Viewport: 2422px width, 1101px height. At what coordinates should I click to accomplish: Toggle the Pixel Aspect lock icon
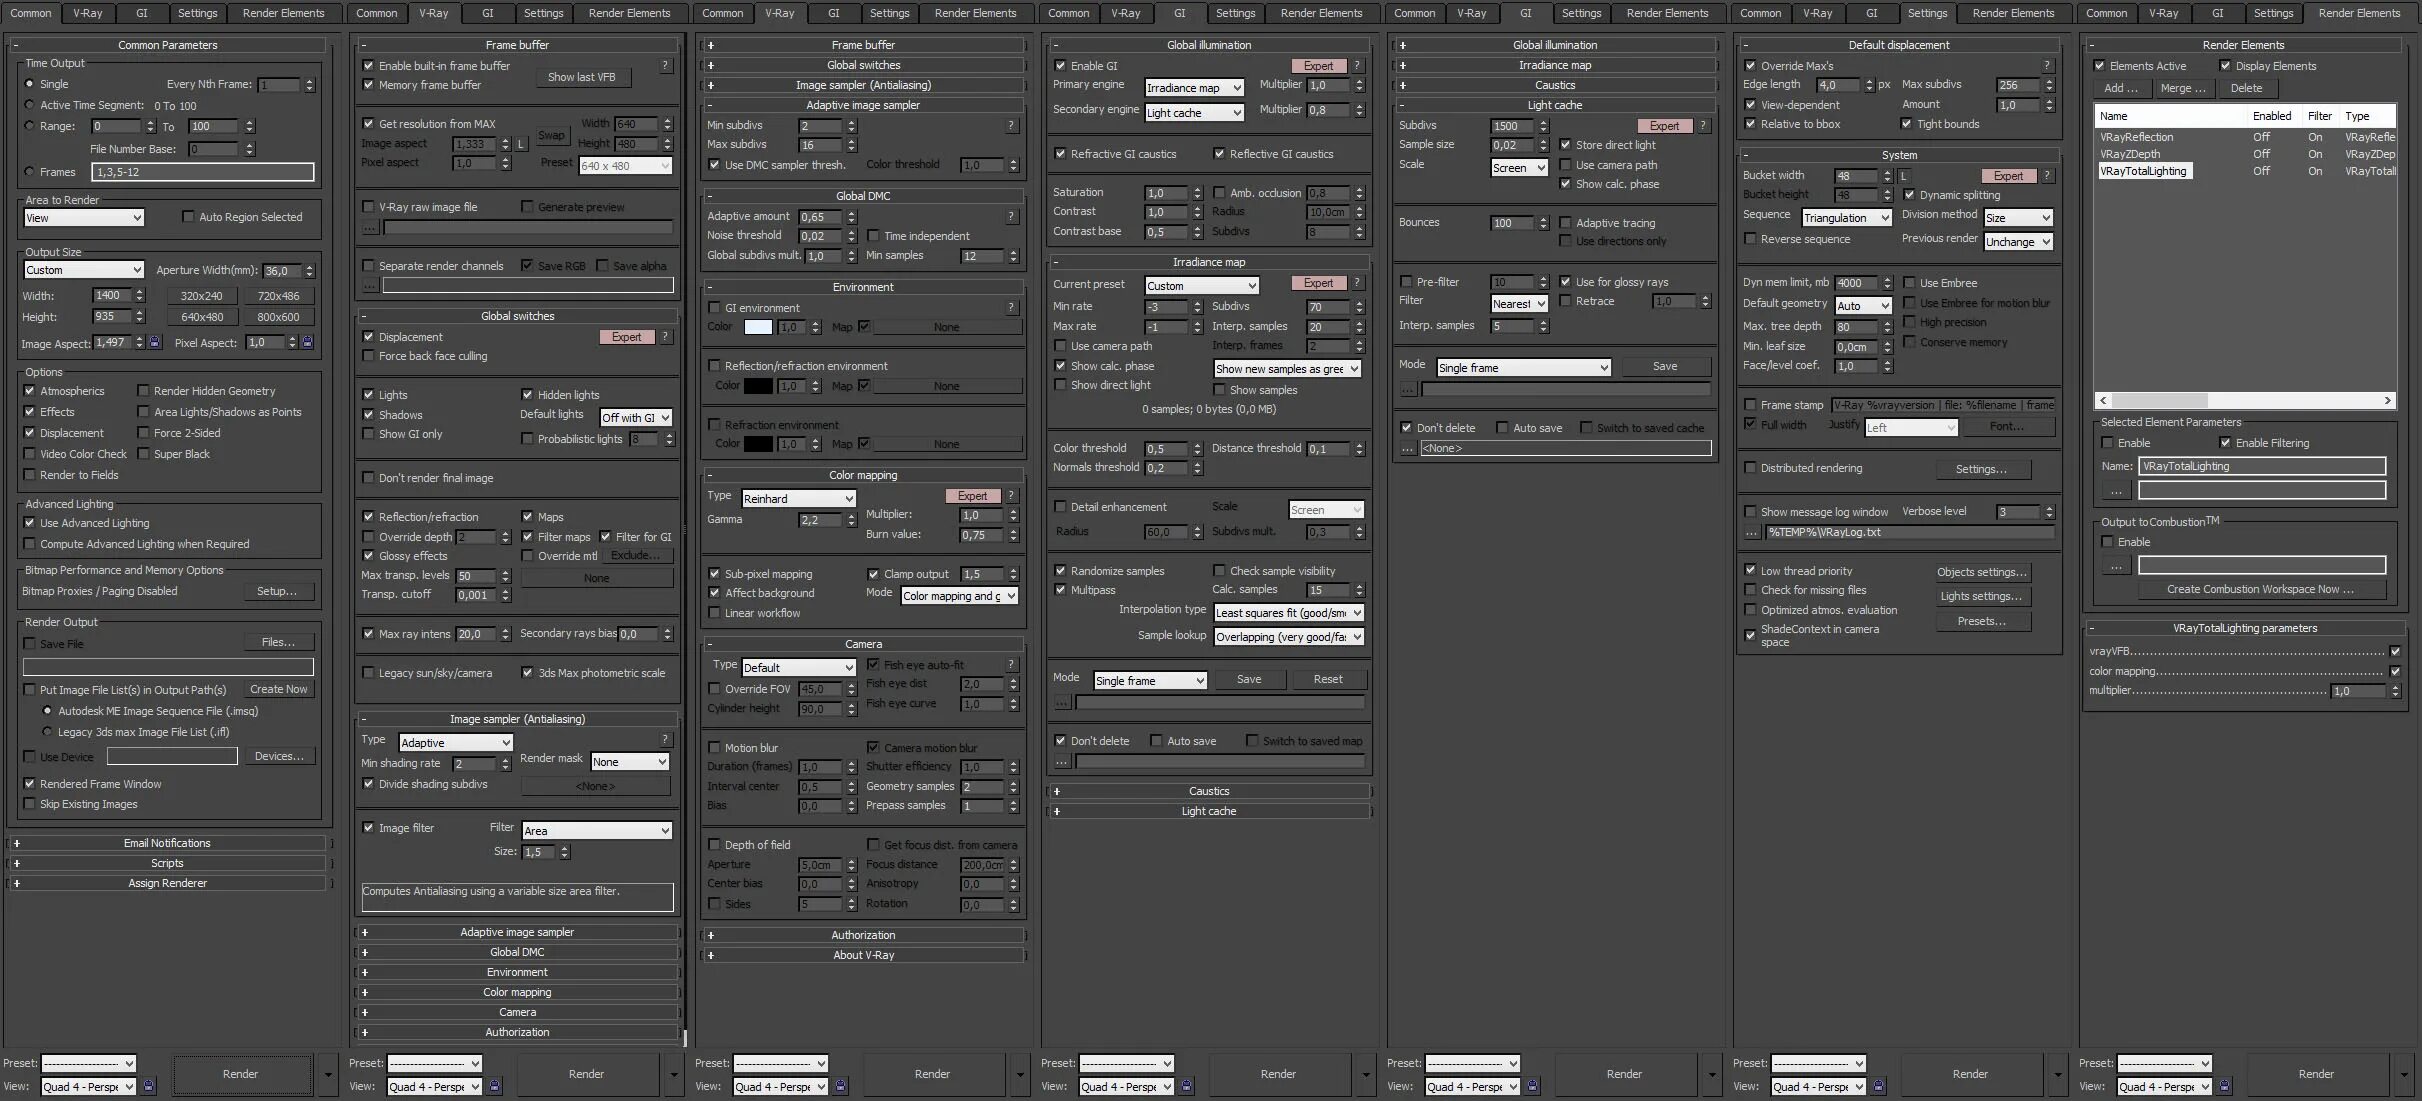[307, 342]
